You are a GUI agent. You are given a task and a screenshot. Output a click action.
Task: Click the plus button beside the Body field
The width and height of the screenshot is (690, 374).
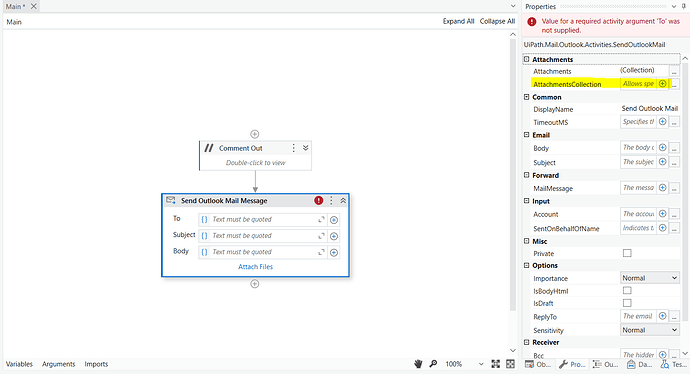(334, 253)
